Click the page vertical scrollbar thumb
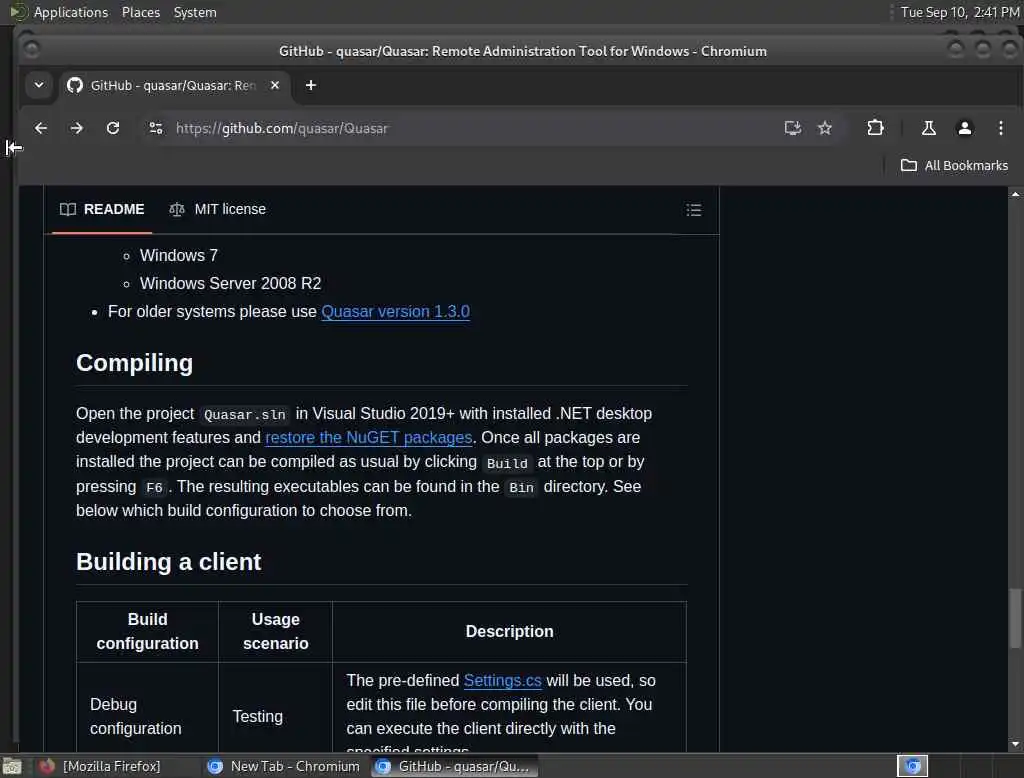Image resolution: width=1024 pixels, height=778 pixels. (x=1014, y=618)
